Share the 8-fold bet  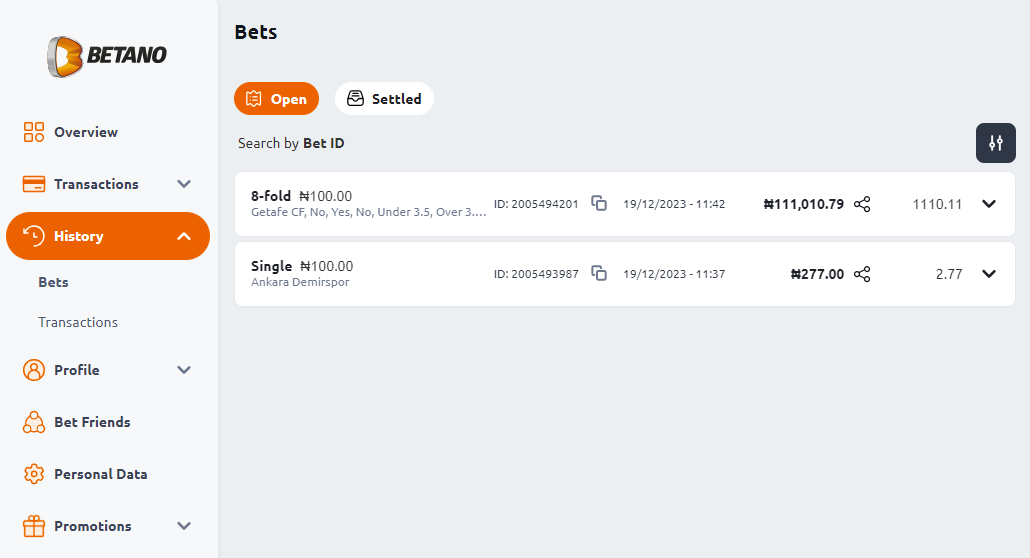click(862, 204)
